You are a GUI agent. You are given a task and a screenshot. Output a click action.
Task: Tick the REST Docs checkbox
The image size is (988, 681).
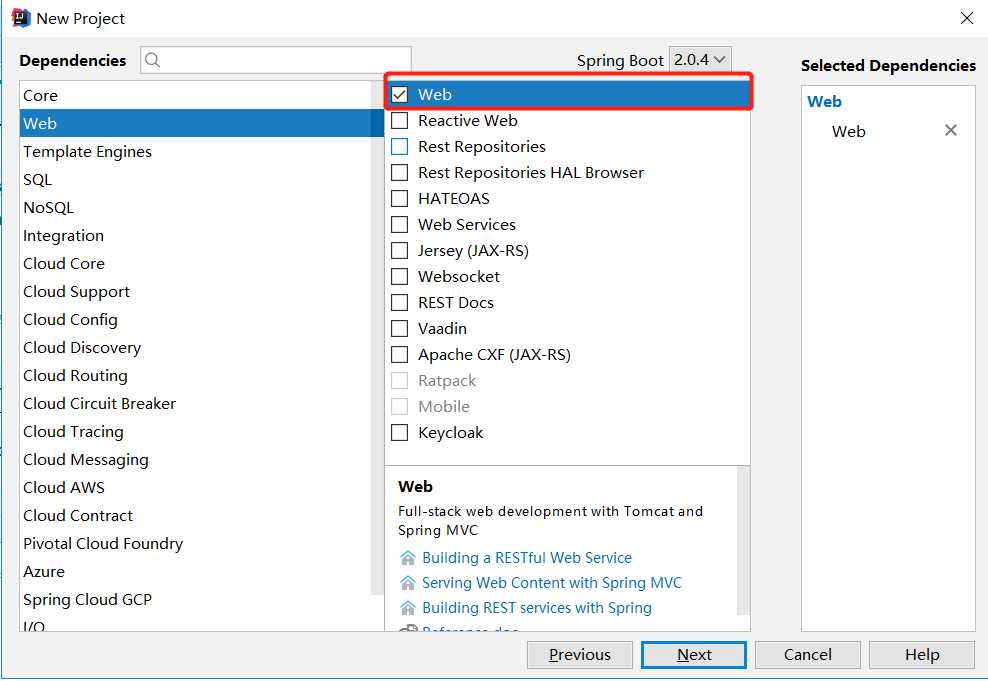[x=399, y=302]
